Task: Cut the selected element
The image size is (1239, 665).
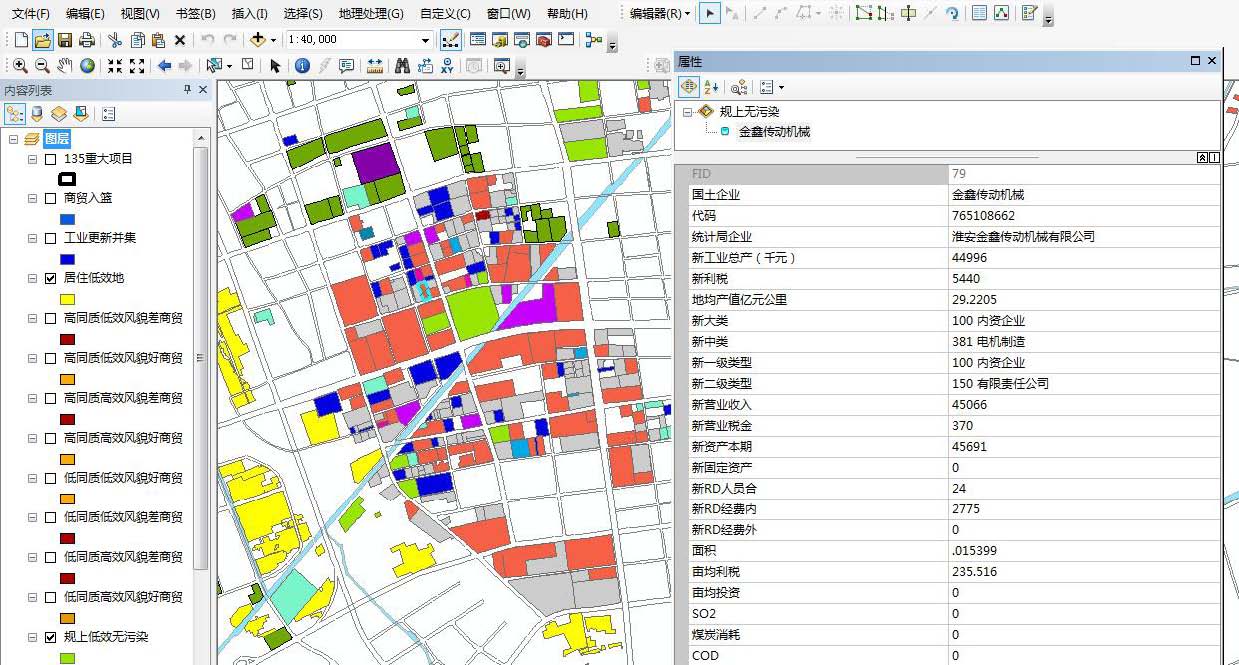Action: coord(115,40)
